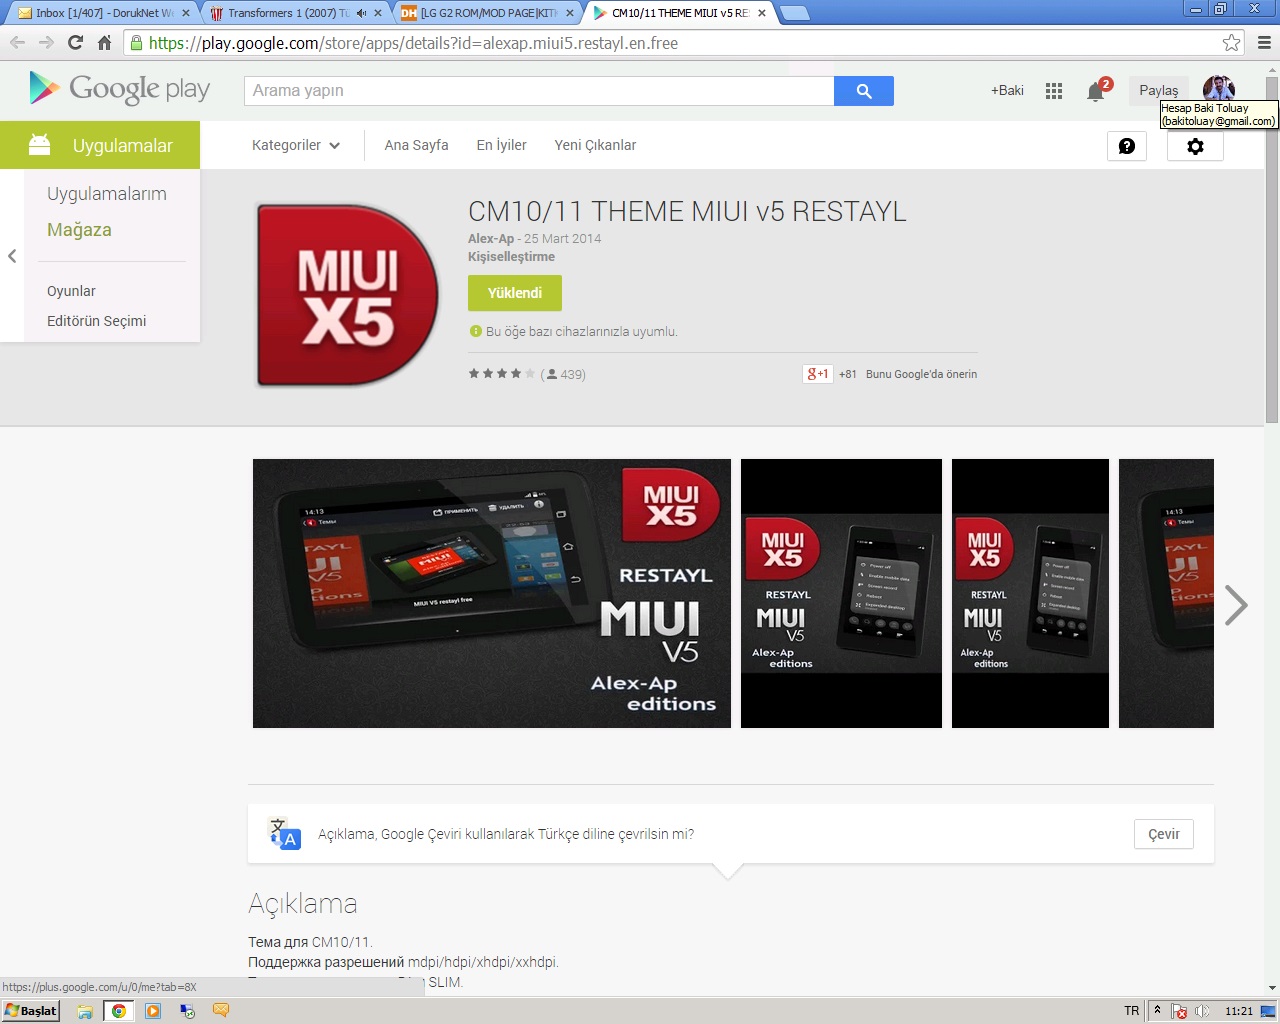Click the browser back arrow
1280x1024 pixels.
[17, 43]
